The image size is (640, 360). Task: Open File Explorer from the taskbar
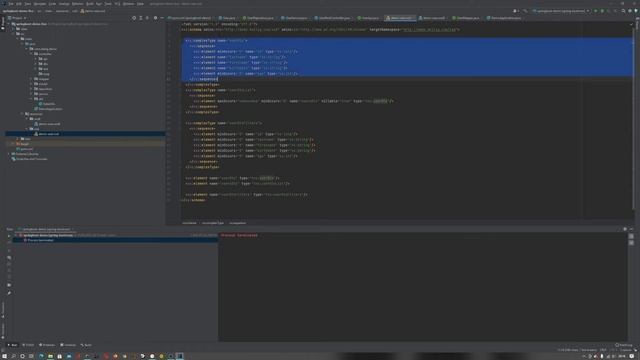(51, 356)
